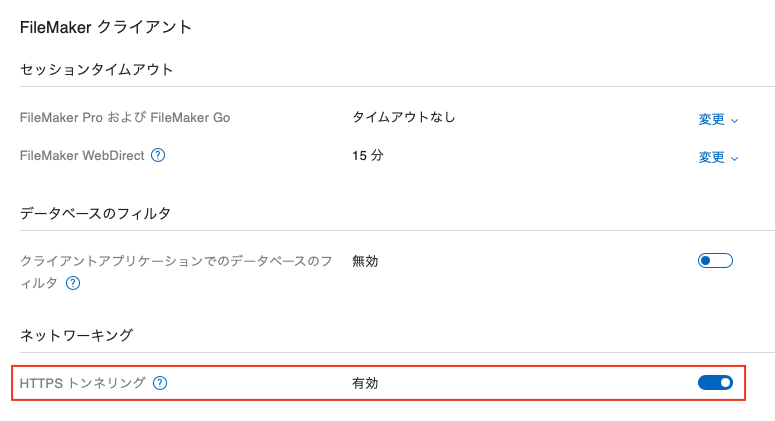Image resolution: width=775 pixels, height=421 pixels.
Task: Show help for HTTPS トンネリング
Action: click(x=160, y=383)
